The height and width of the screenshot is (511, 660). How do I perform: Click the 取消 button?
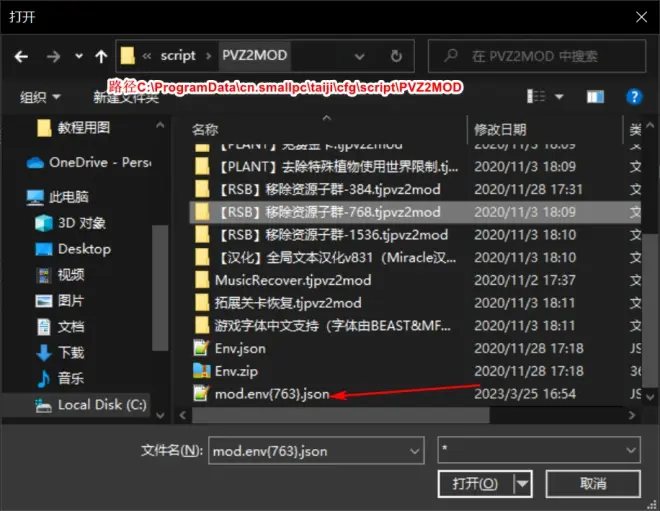[x=593, y=483]
